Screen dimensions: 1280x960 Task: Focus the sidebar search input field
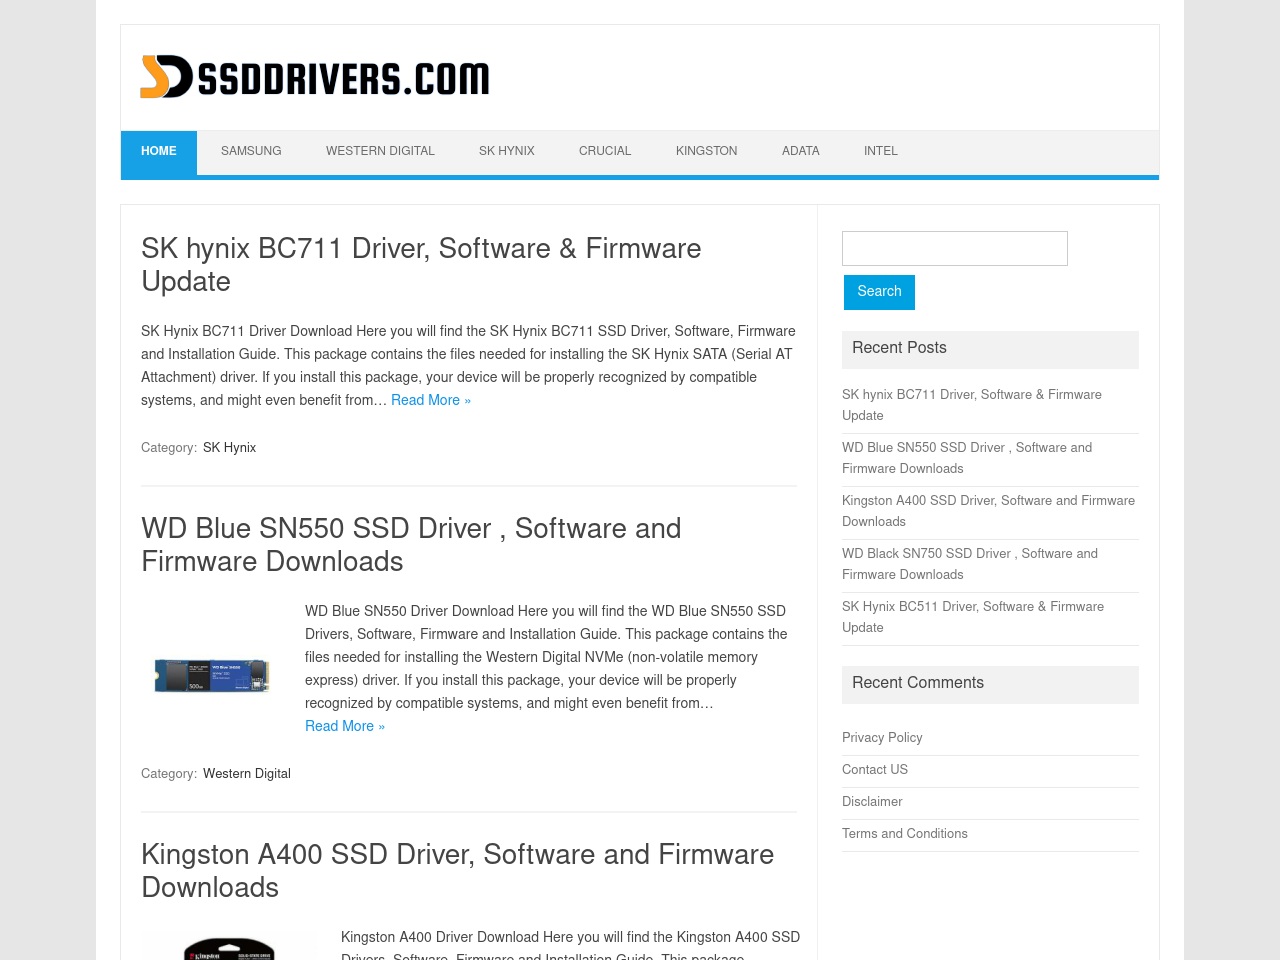tap(955, 248)
